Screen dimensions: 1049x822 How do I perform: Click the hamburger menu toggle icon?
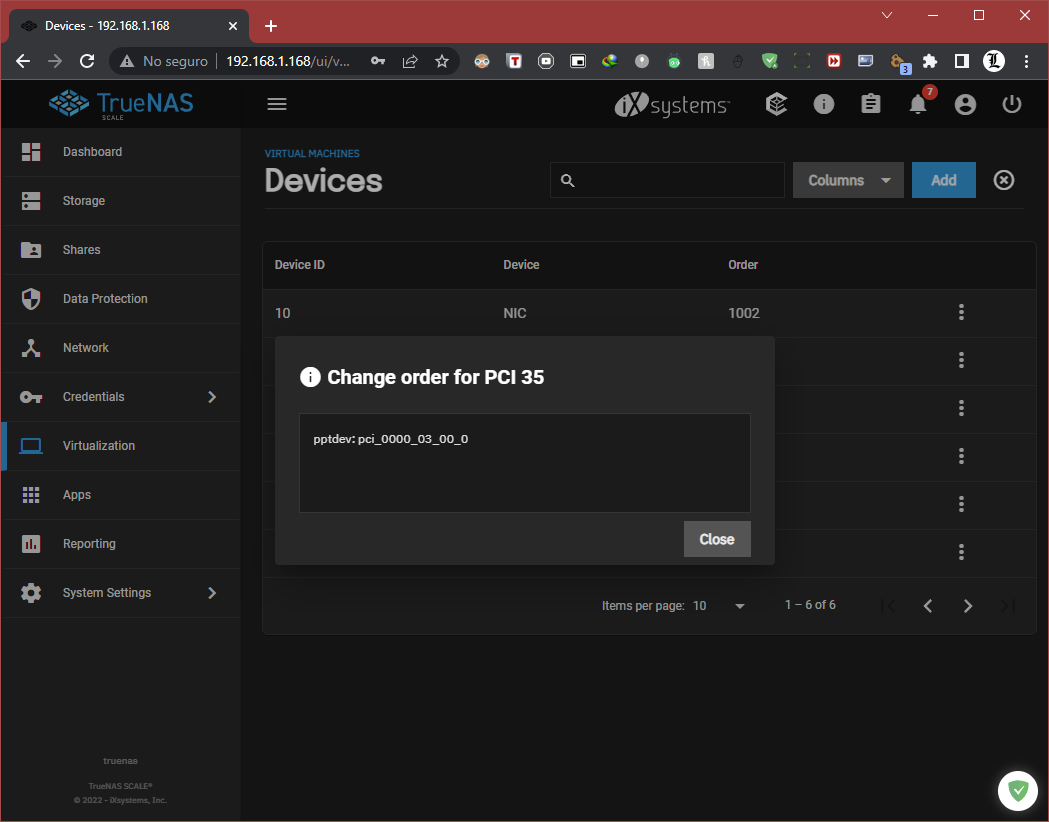tap(277, 104)
